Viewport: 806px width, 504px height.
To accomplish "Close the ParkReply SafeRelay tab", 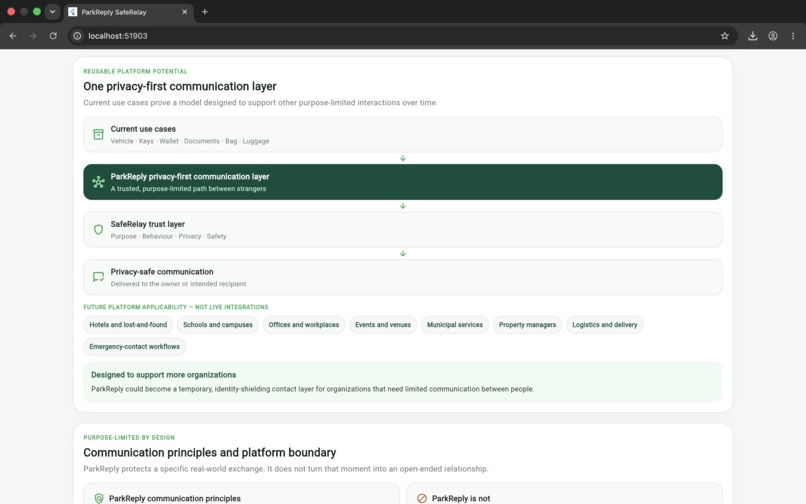I will point(185,12).
